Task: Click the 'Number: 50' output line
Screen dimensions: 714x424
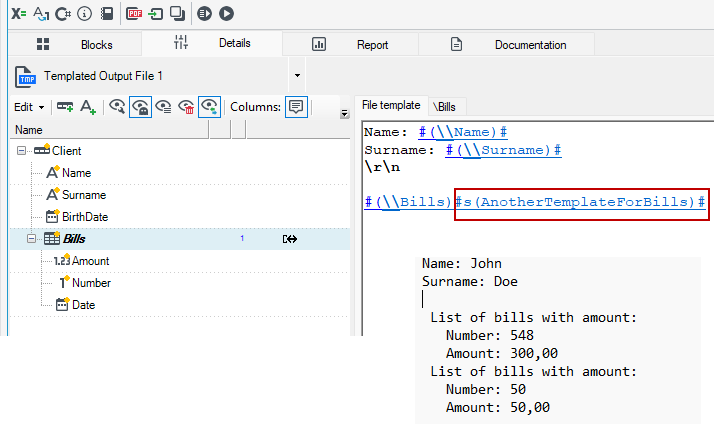Action: point(486,389)
